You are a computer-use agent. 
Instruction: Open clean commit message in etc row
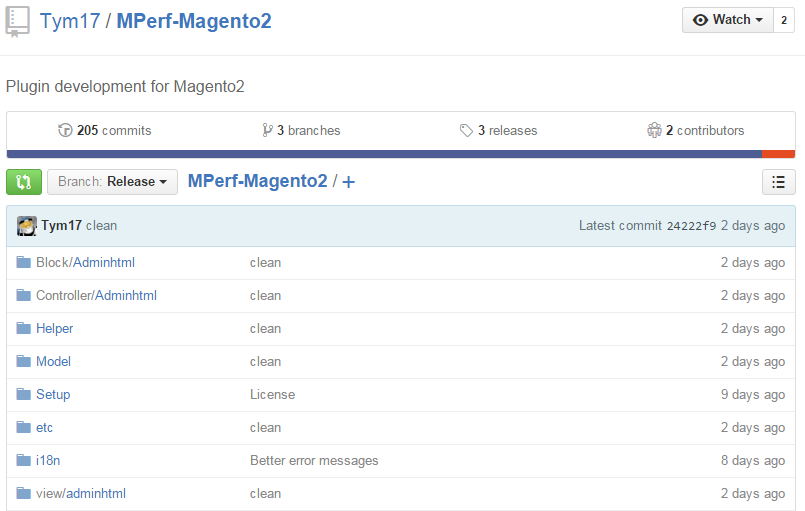click(265, 427)
